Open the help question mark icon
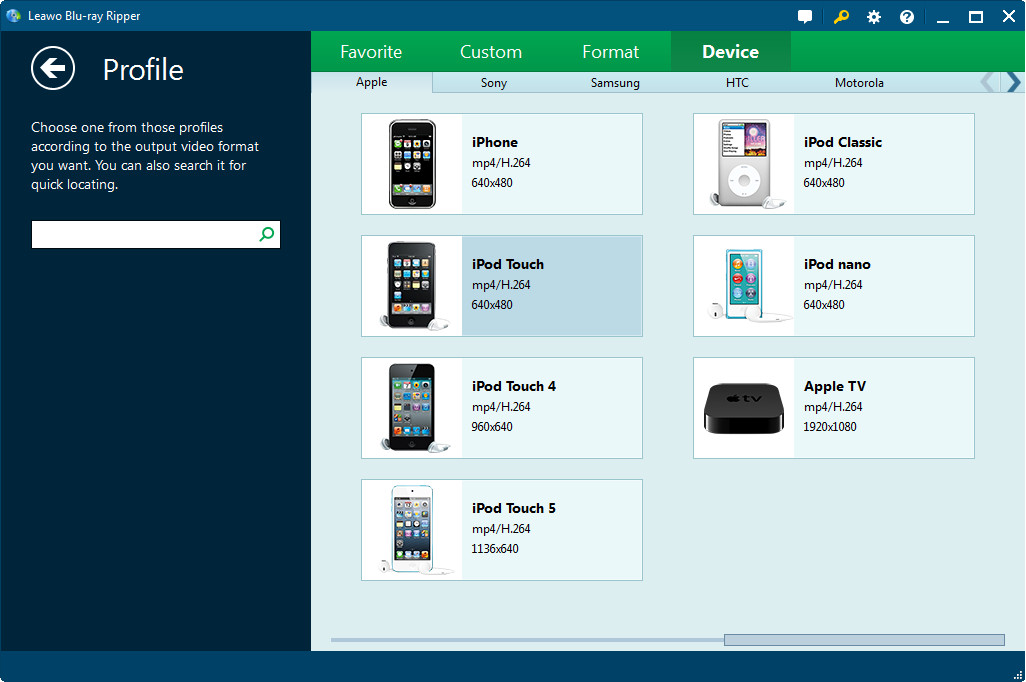 pos(907,17)
